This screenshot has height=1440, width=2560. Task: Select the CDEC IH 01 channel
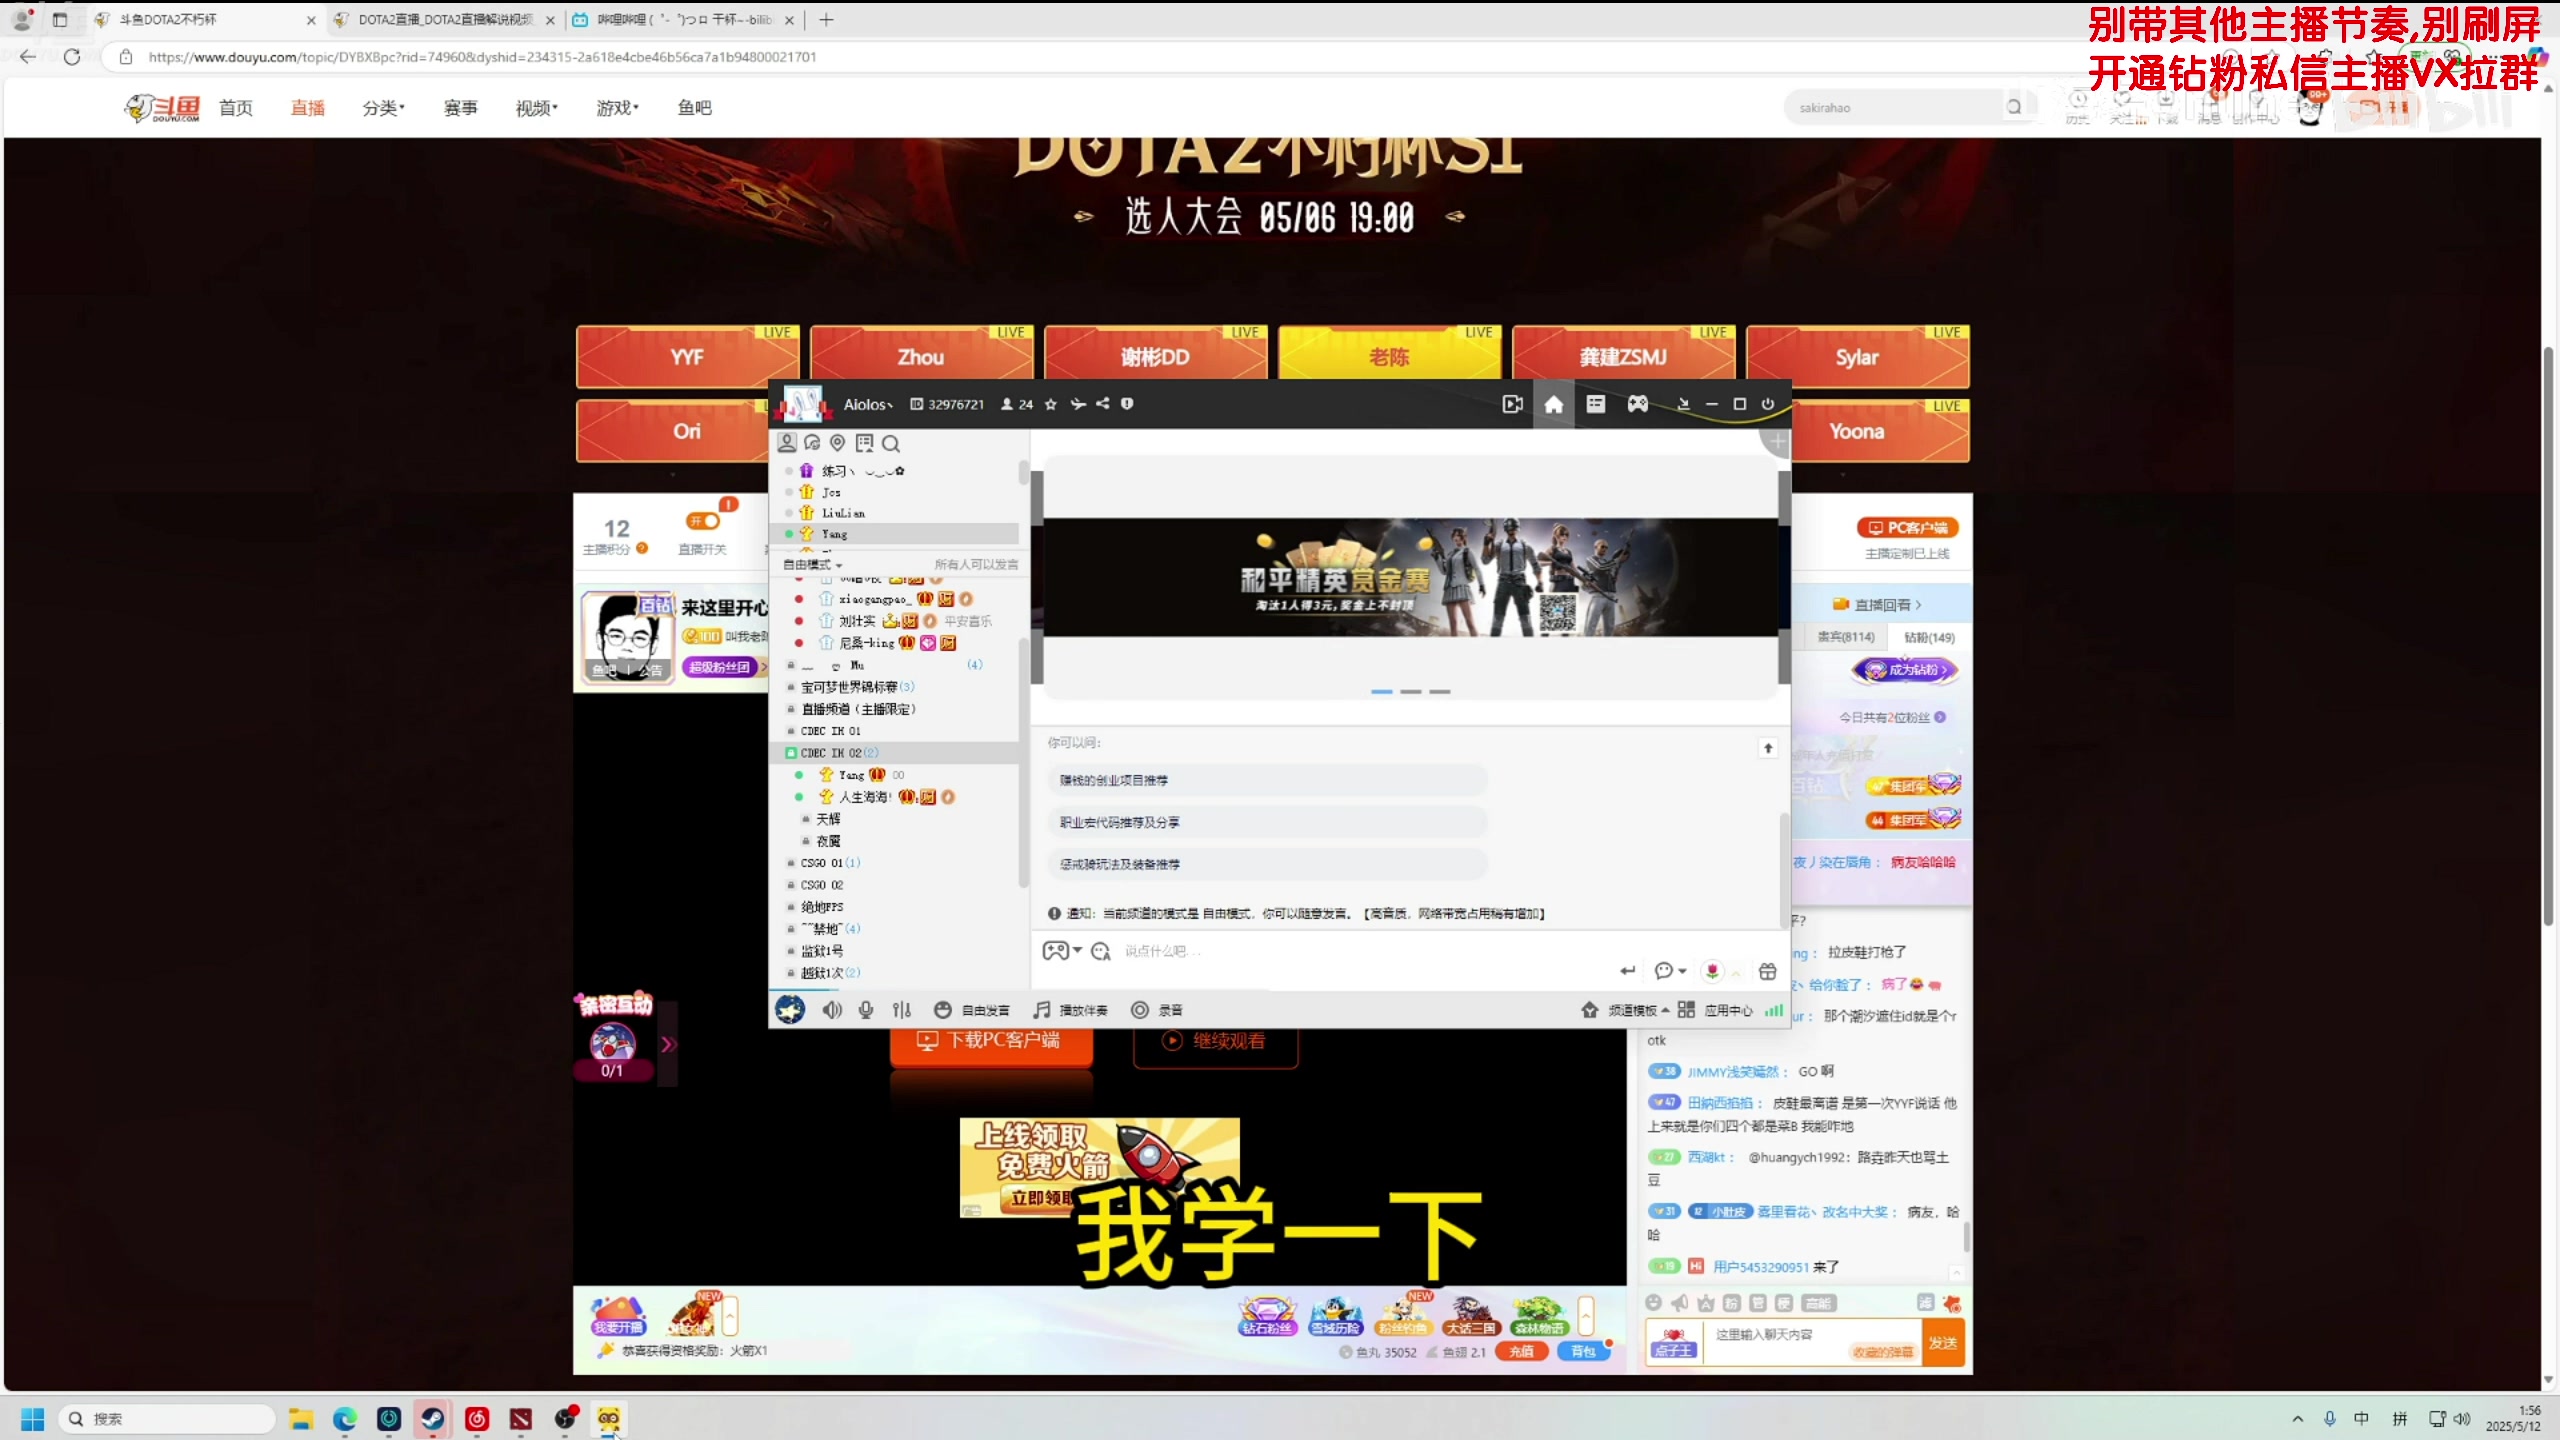click(830, 731)
